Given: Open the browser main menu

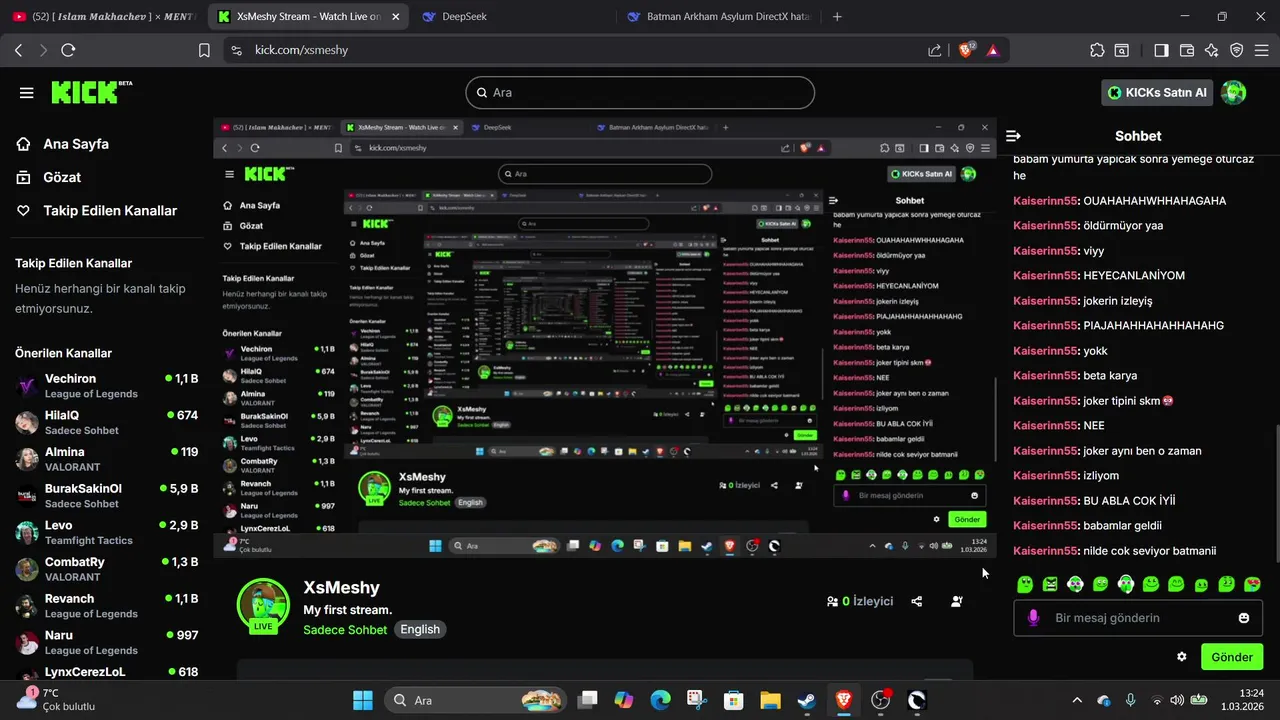Looking at the screenshot, I should 1262,50.
